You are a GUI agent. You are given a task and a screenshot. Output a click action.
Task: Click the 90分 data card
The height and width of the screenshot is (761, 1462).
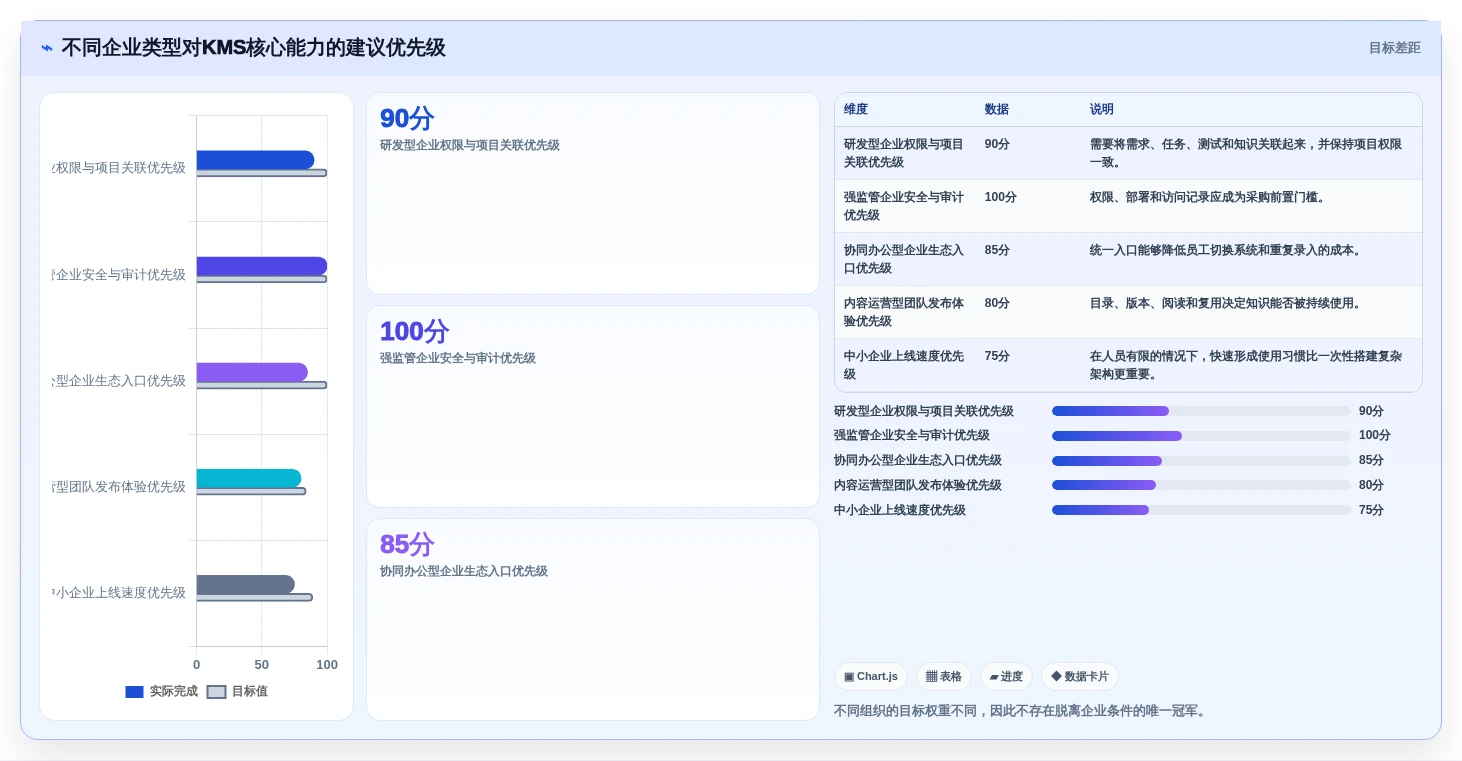click(593, 194)
